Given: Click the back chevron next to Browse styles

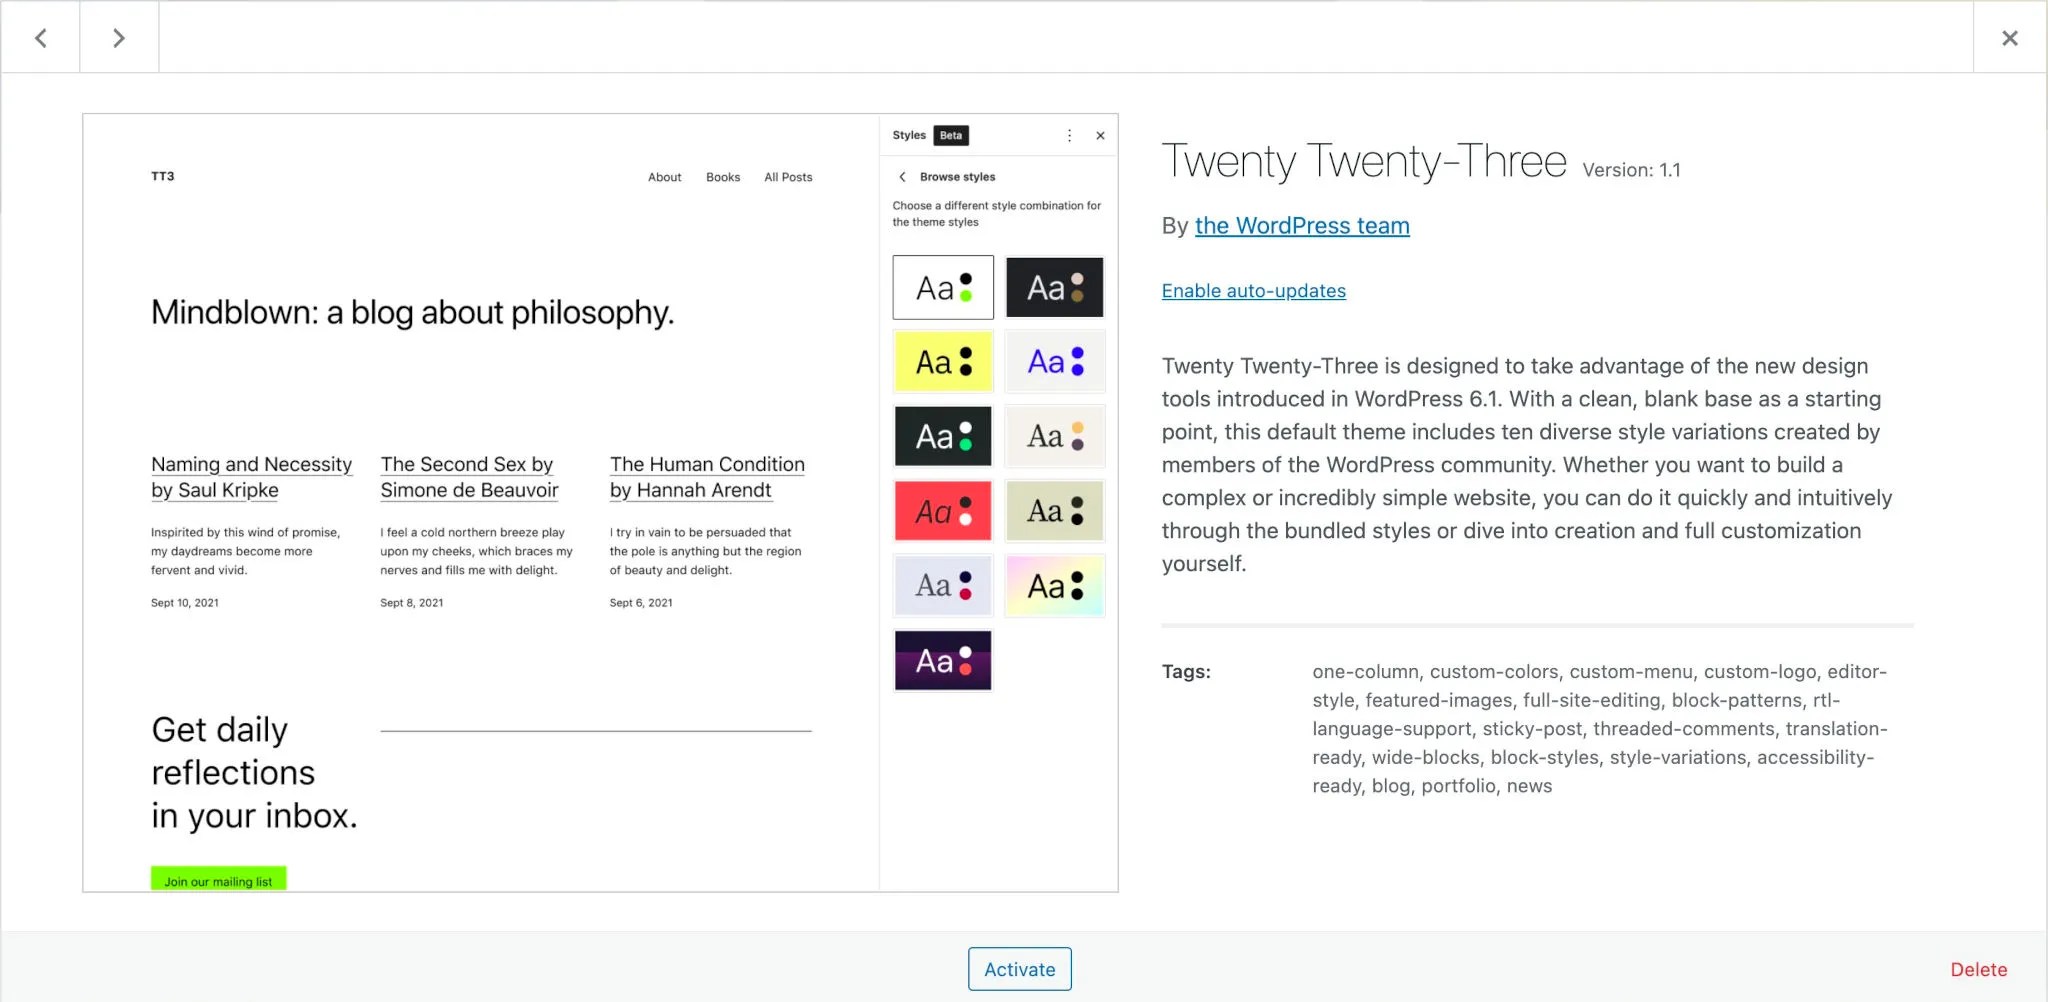Looking at the screenshot, I should [903, 176].
